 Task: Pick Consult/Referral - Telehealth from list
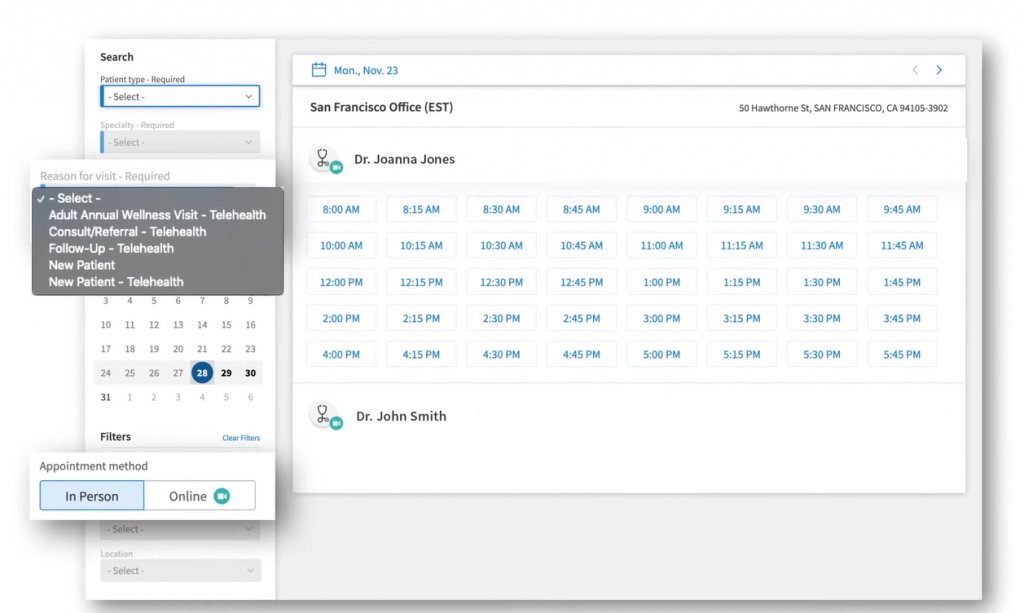127,232
